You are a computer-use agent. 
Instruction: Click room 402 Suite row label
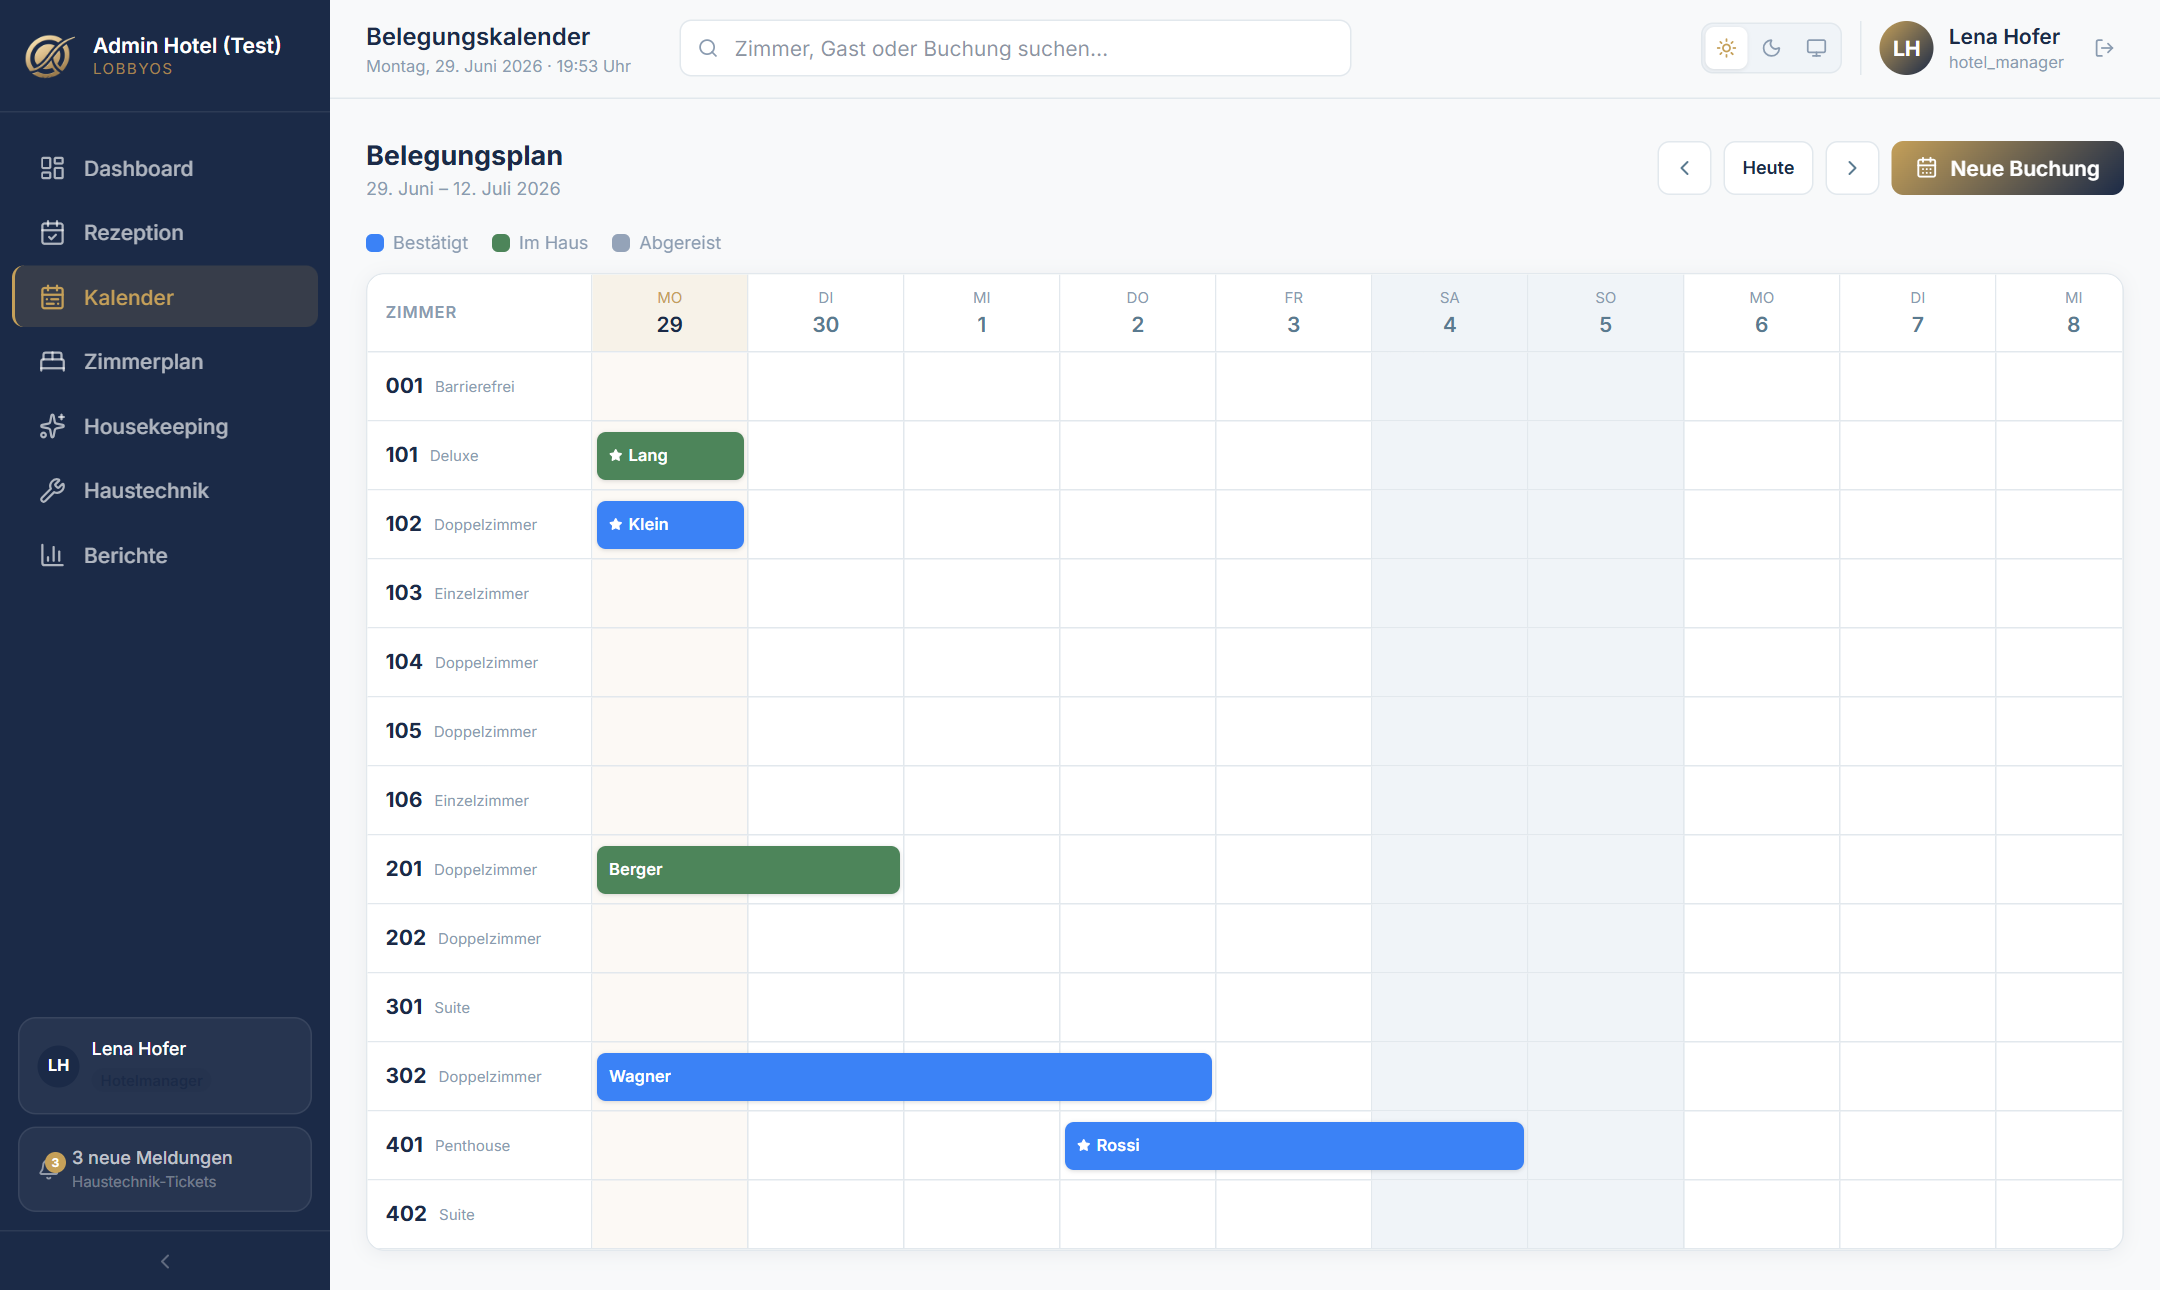click(479, 1214)
